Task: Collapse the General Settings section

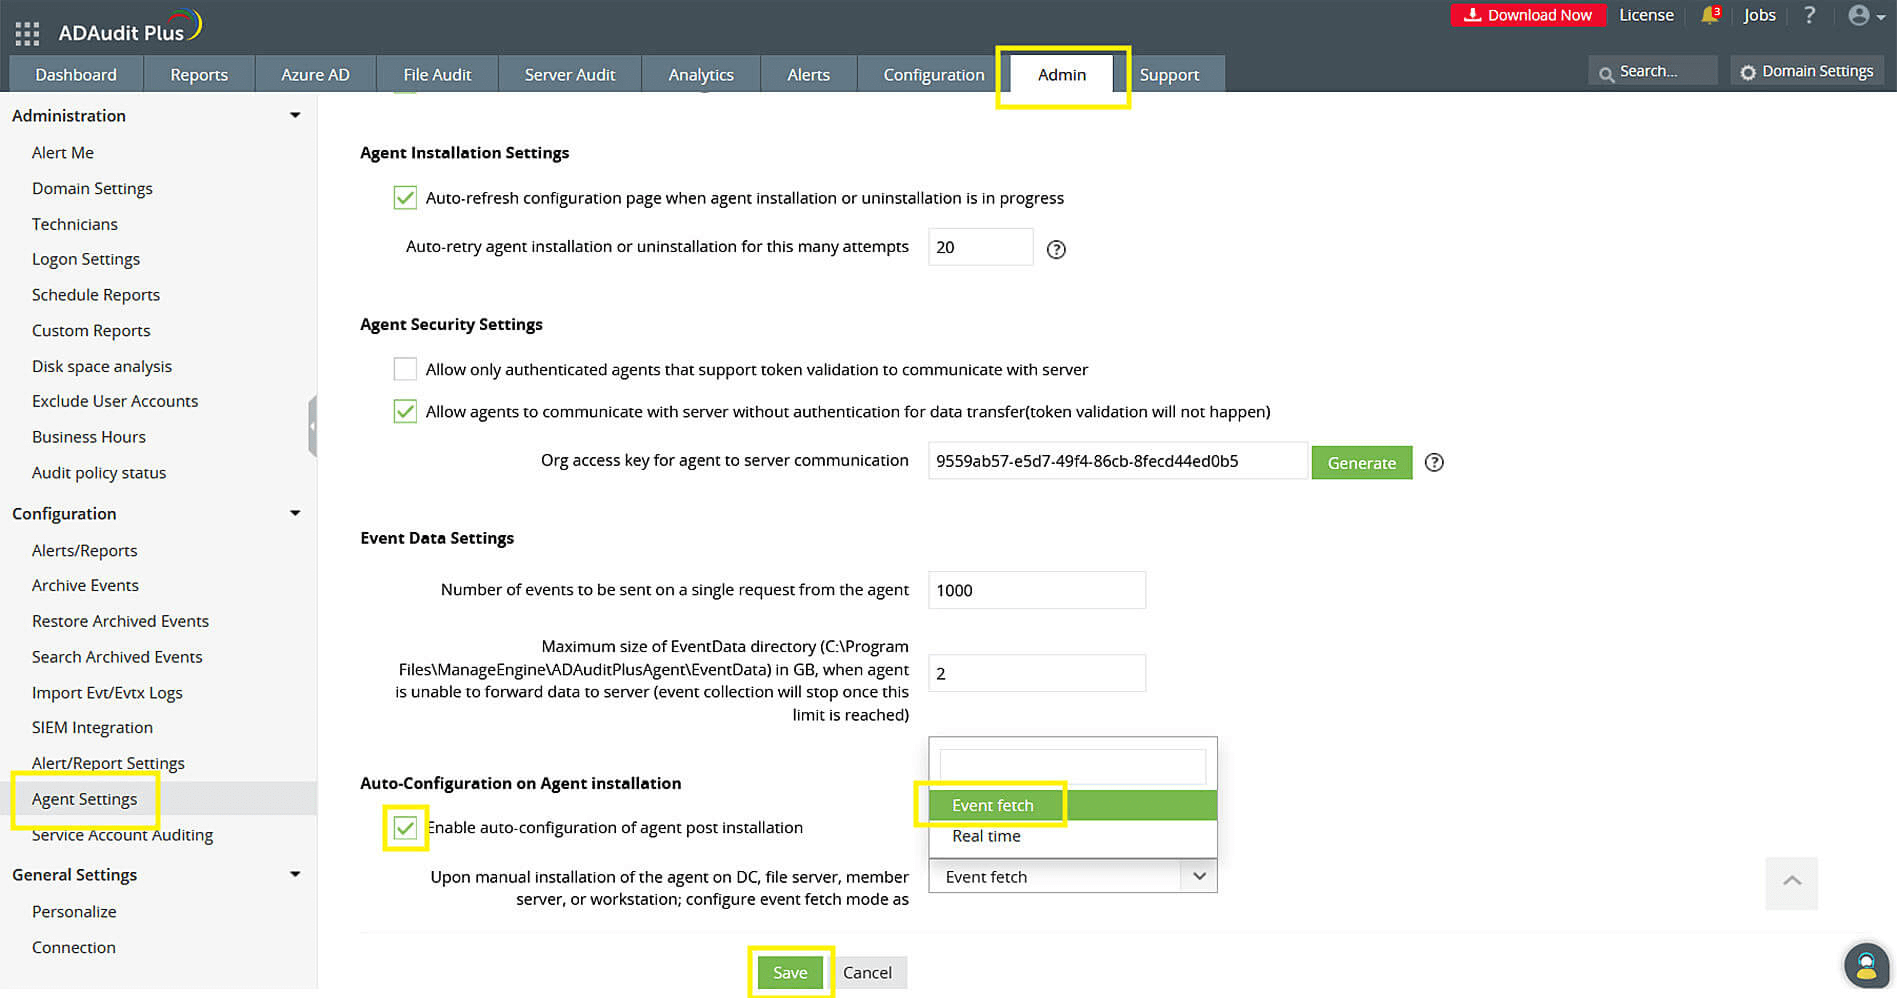Action: [295, 874]
